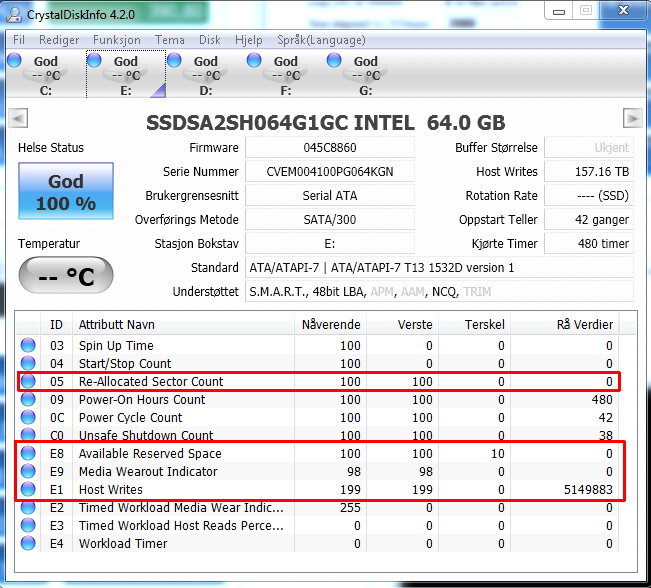
Task: Open the Hjelp menu
Action: (x=249, y=40)
